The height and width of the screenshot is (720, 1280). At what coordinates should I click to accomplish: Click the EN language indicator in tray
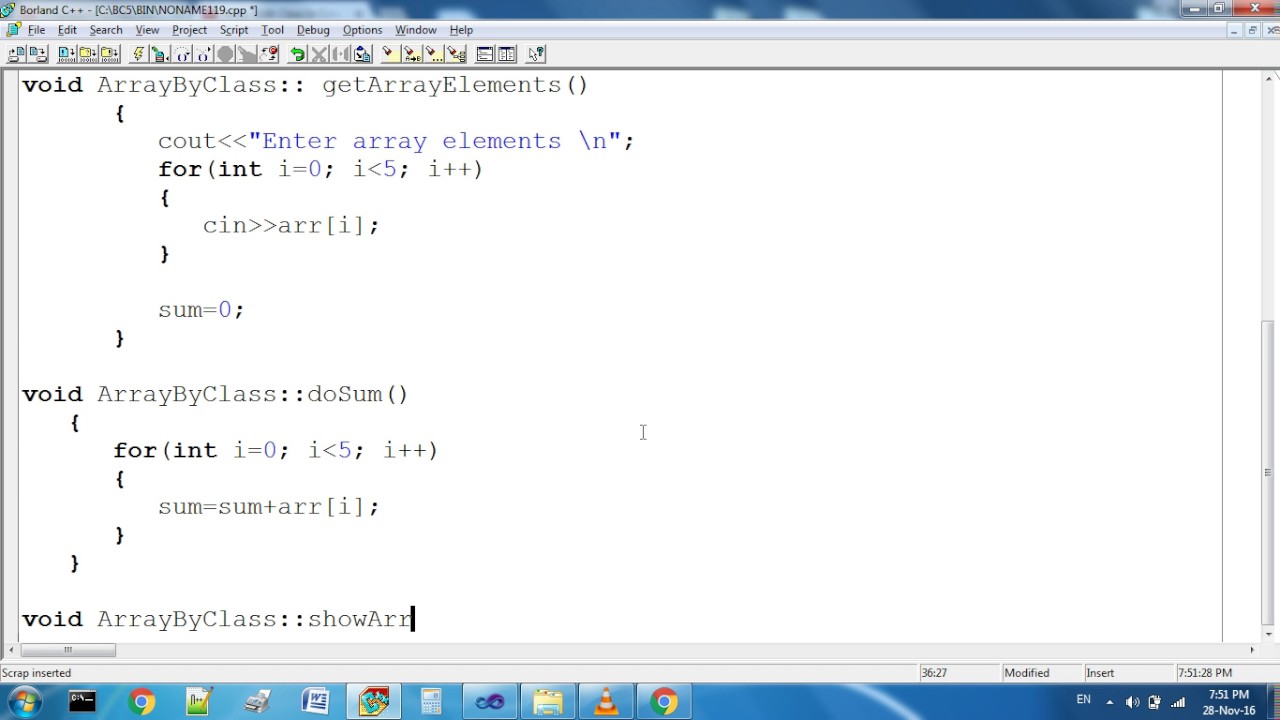tap(1083, 699)
